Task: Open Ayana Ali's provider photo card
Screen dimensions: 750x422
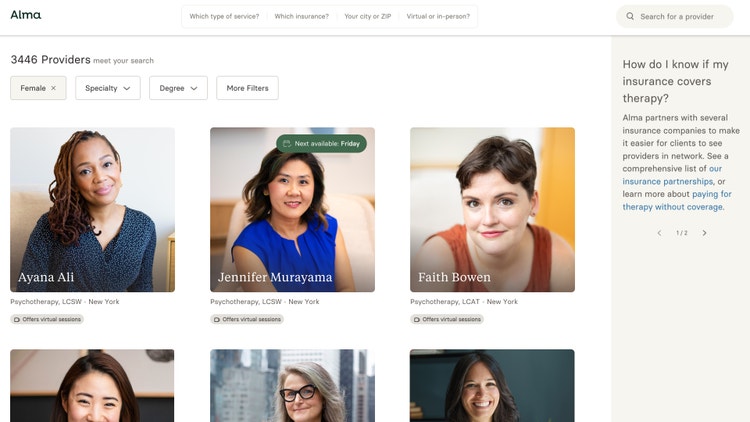Action: coord(92,209)
